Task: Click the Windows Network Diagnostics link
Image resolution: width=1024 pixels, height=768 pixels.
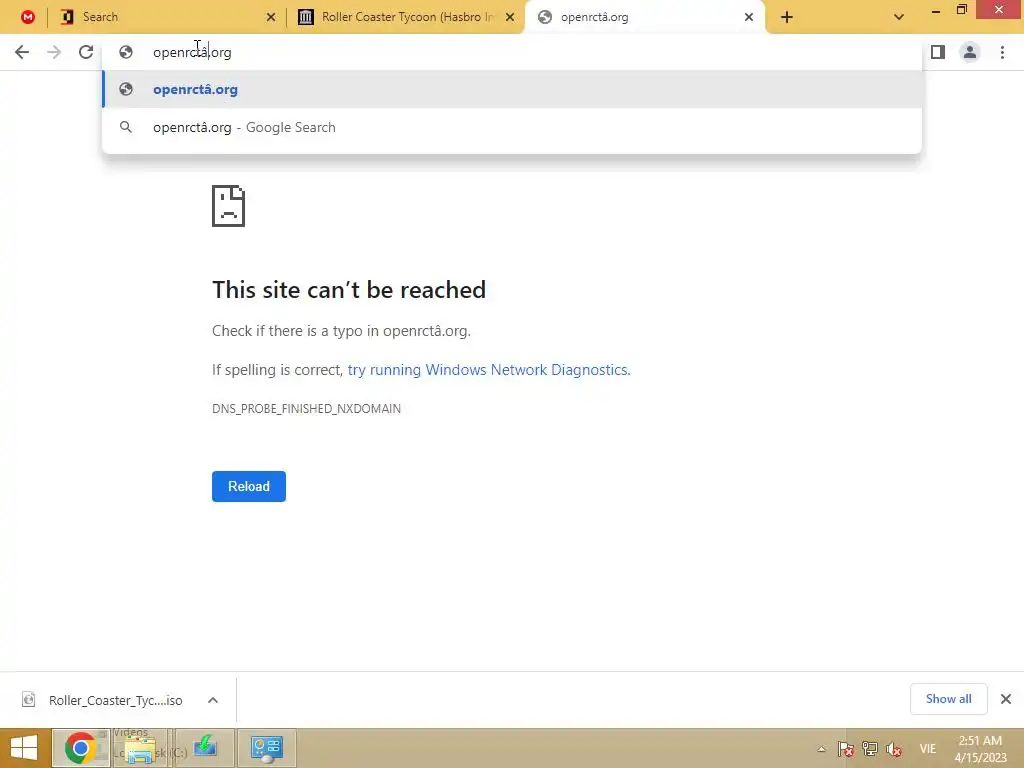Action: coord(488,370)
